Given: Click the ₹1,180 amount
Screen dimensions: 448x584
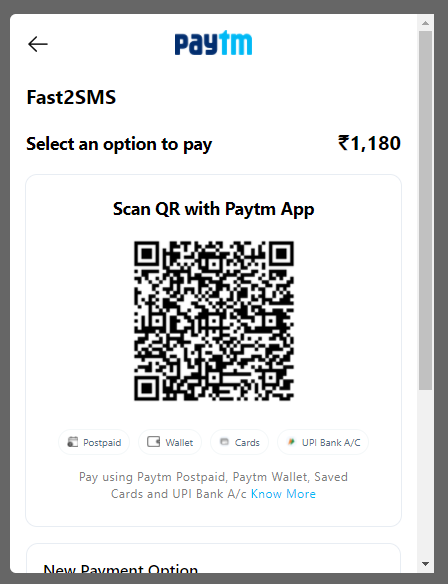Looking at the screenshot, I should tap(369, 143).
